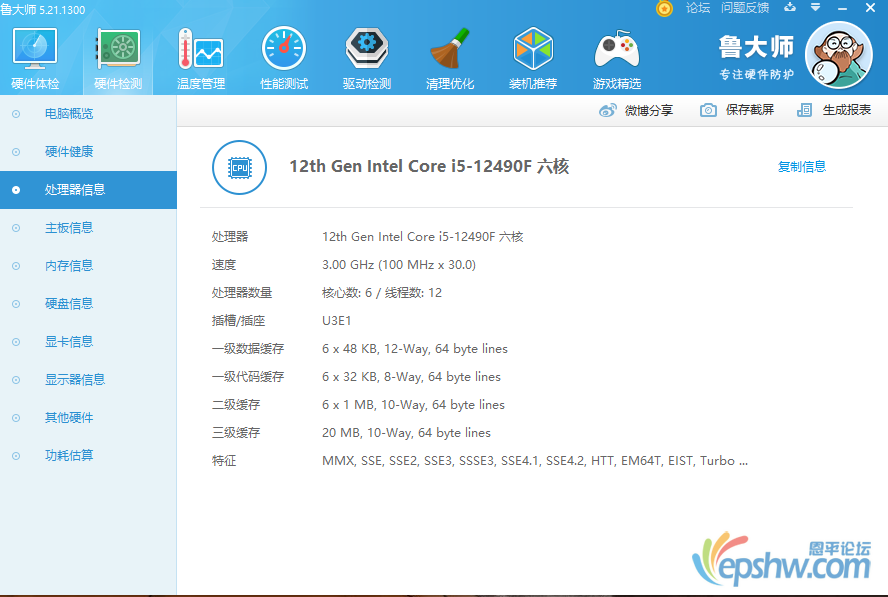Image resolution: width=888 pixels, height=597 pixels.
Task: Click the value 核心数: 6 / 线程数: 12
Action: tap(382, 293)
